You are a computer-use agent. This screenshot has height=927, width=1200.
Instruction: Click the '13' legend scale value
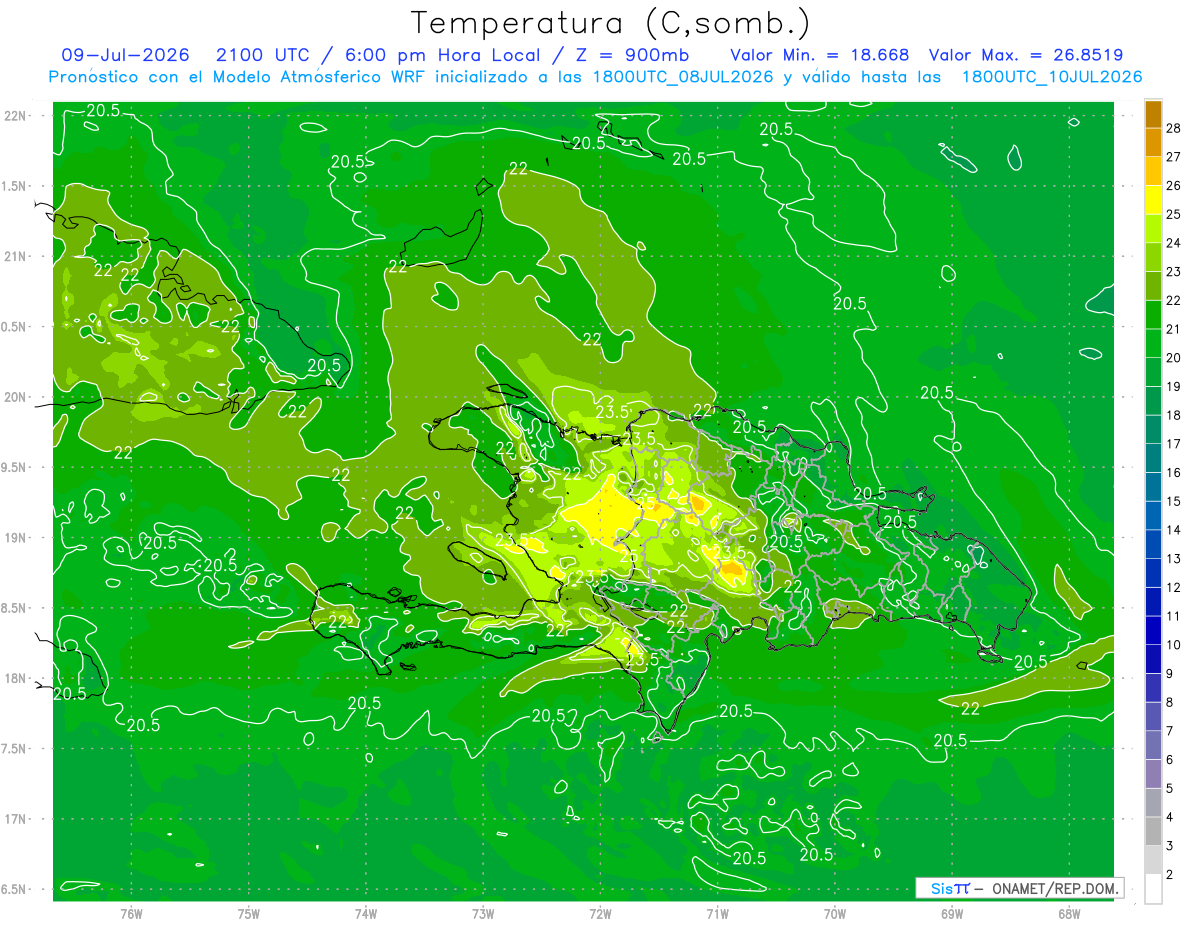pos(1174,559)
